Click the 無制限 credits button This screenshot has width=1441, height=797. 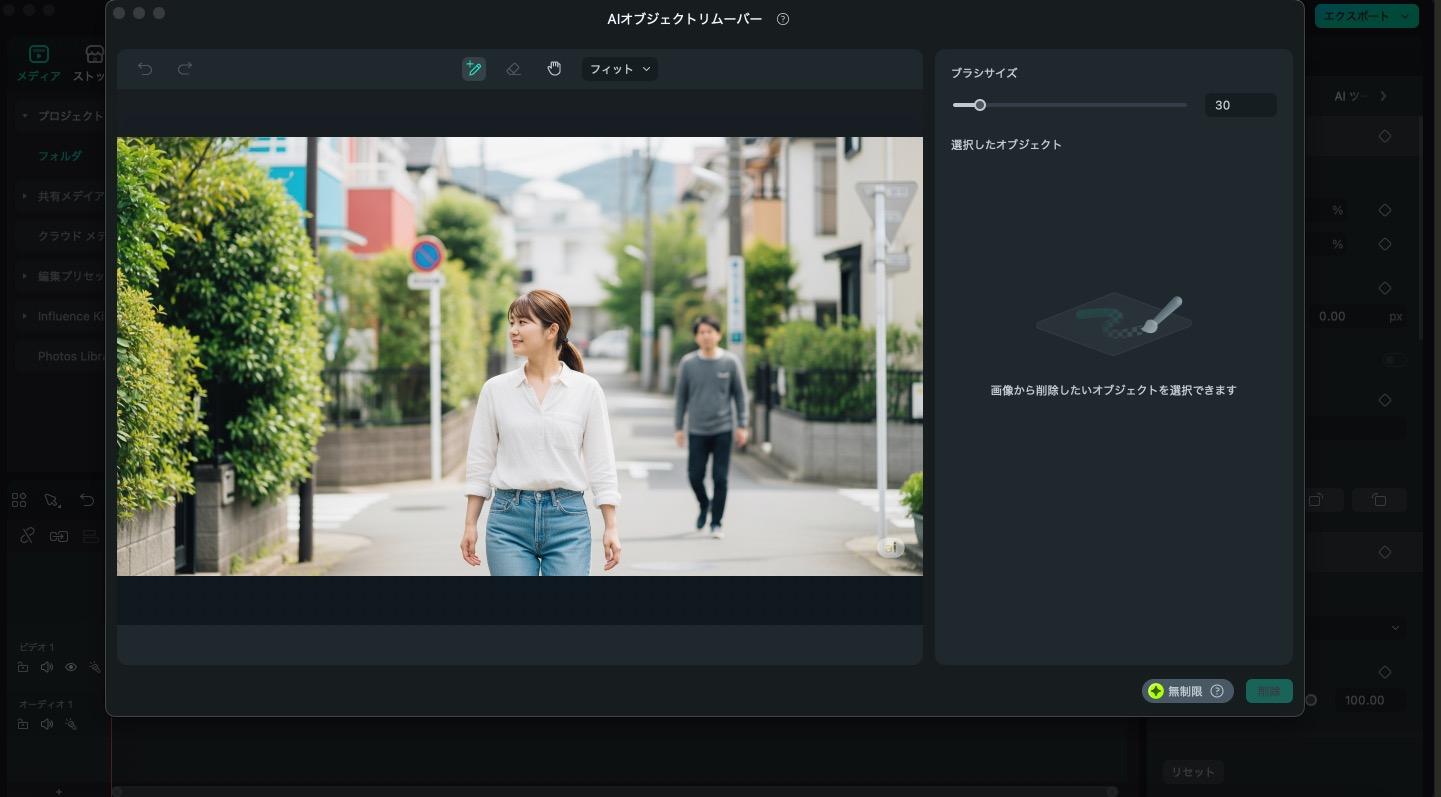pyautogui.click(x=1187, y=691)
